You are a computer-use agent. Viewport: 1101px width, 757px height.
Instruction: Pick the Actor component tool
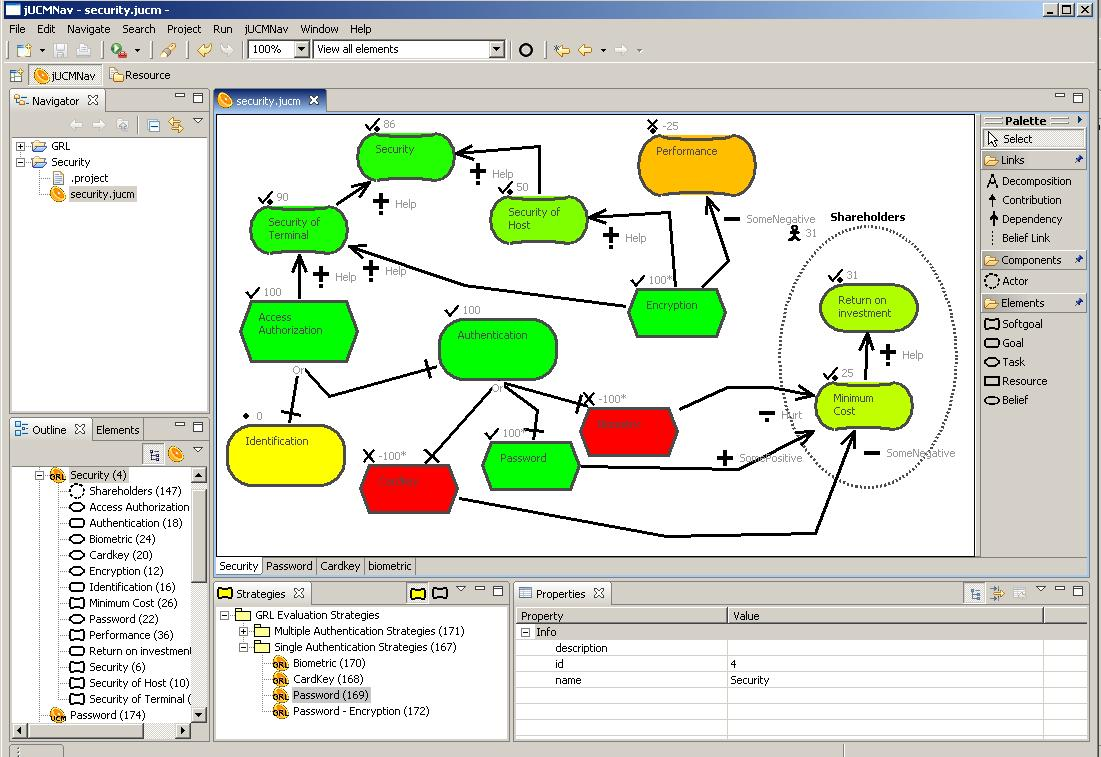click(x=1014, y=281)
